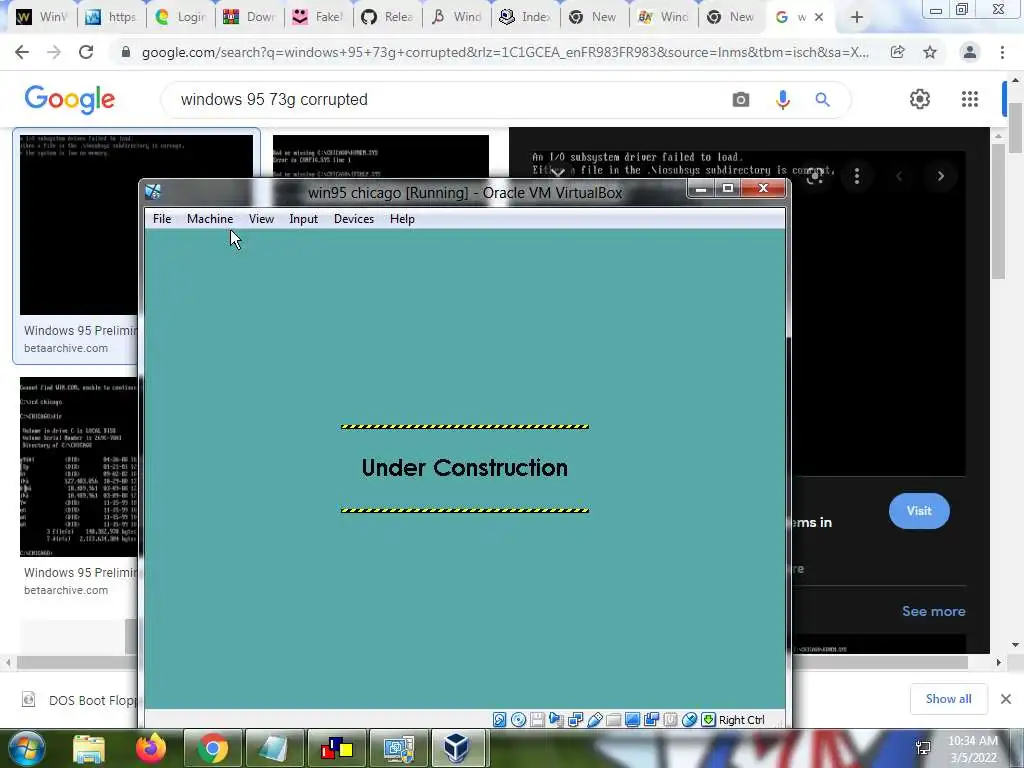Open the Google apps grid
Screen dimensions: 1024x768
pyautogui.click(x=970, y=99)
